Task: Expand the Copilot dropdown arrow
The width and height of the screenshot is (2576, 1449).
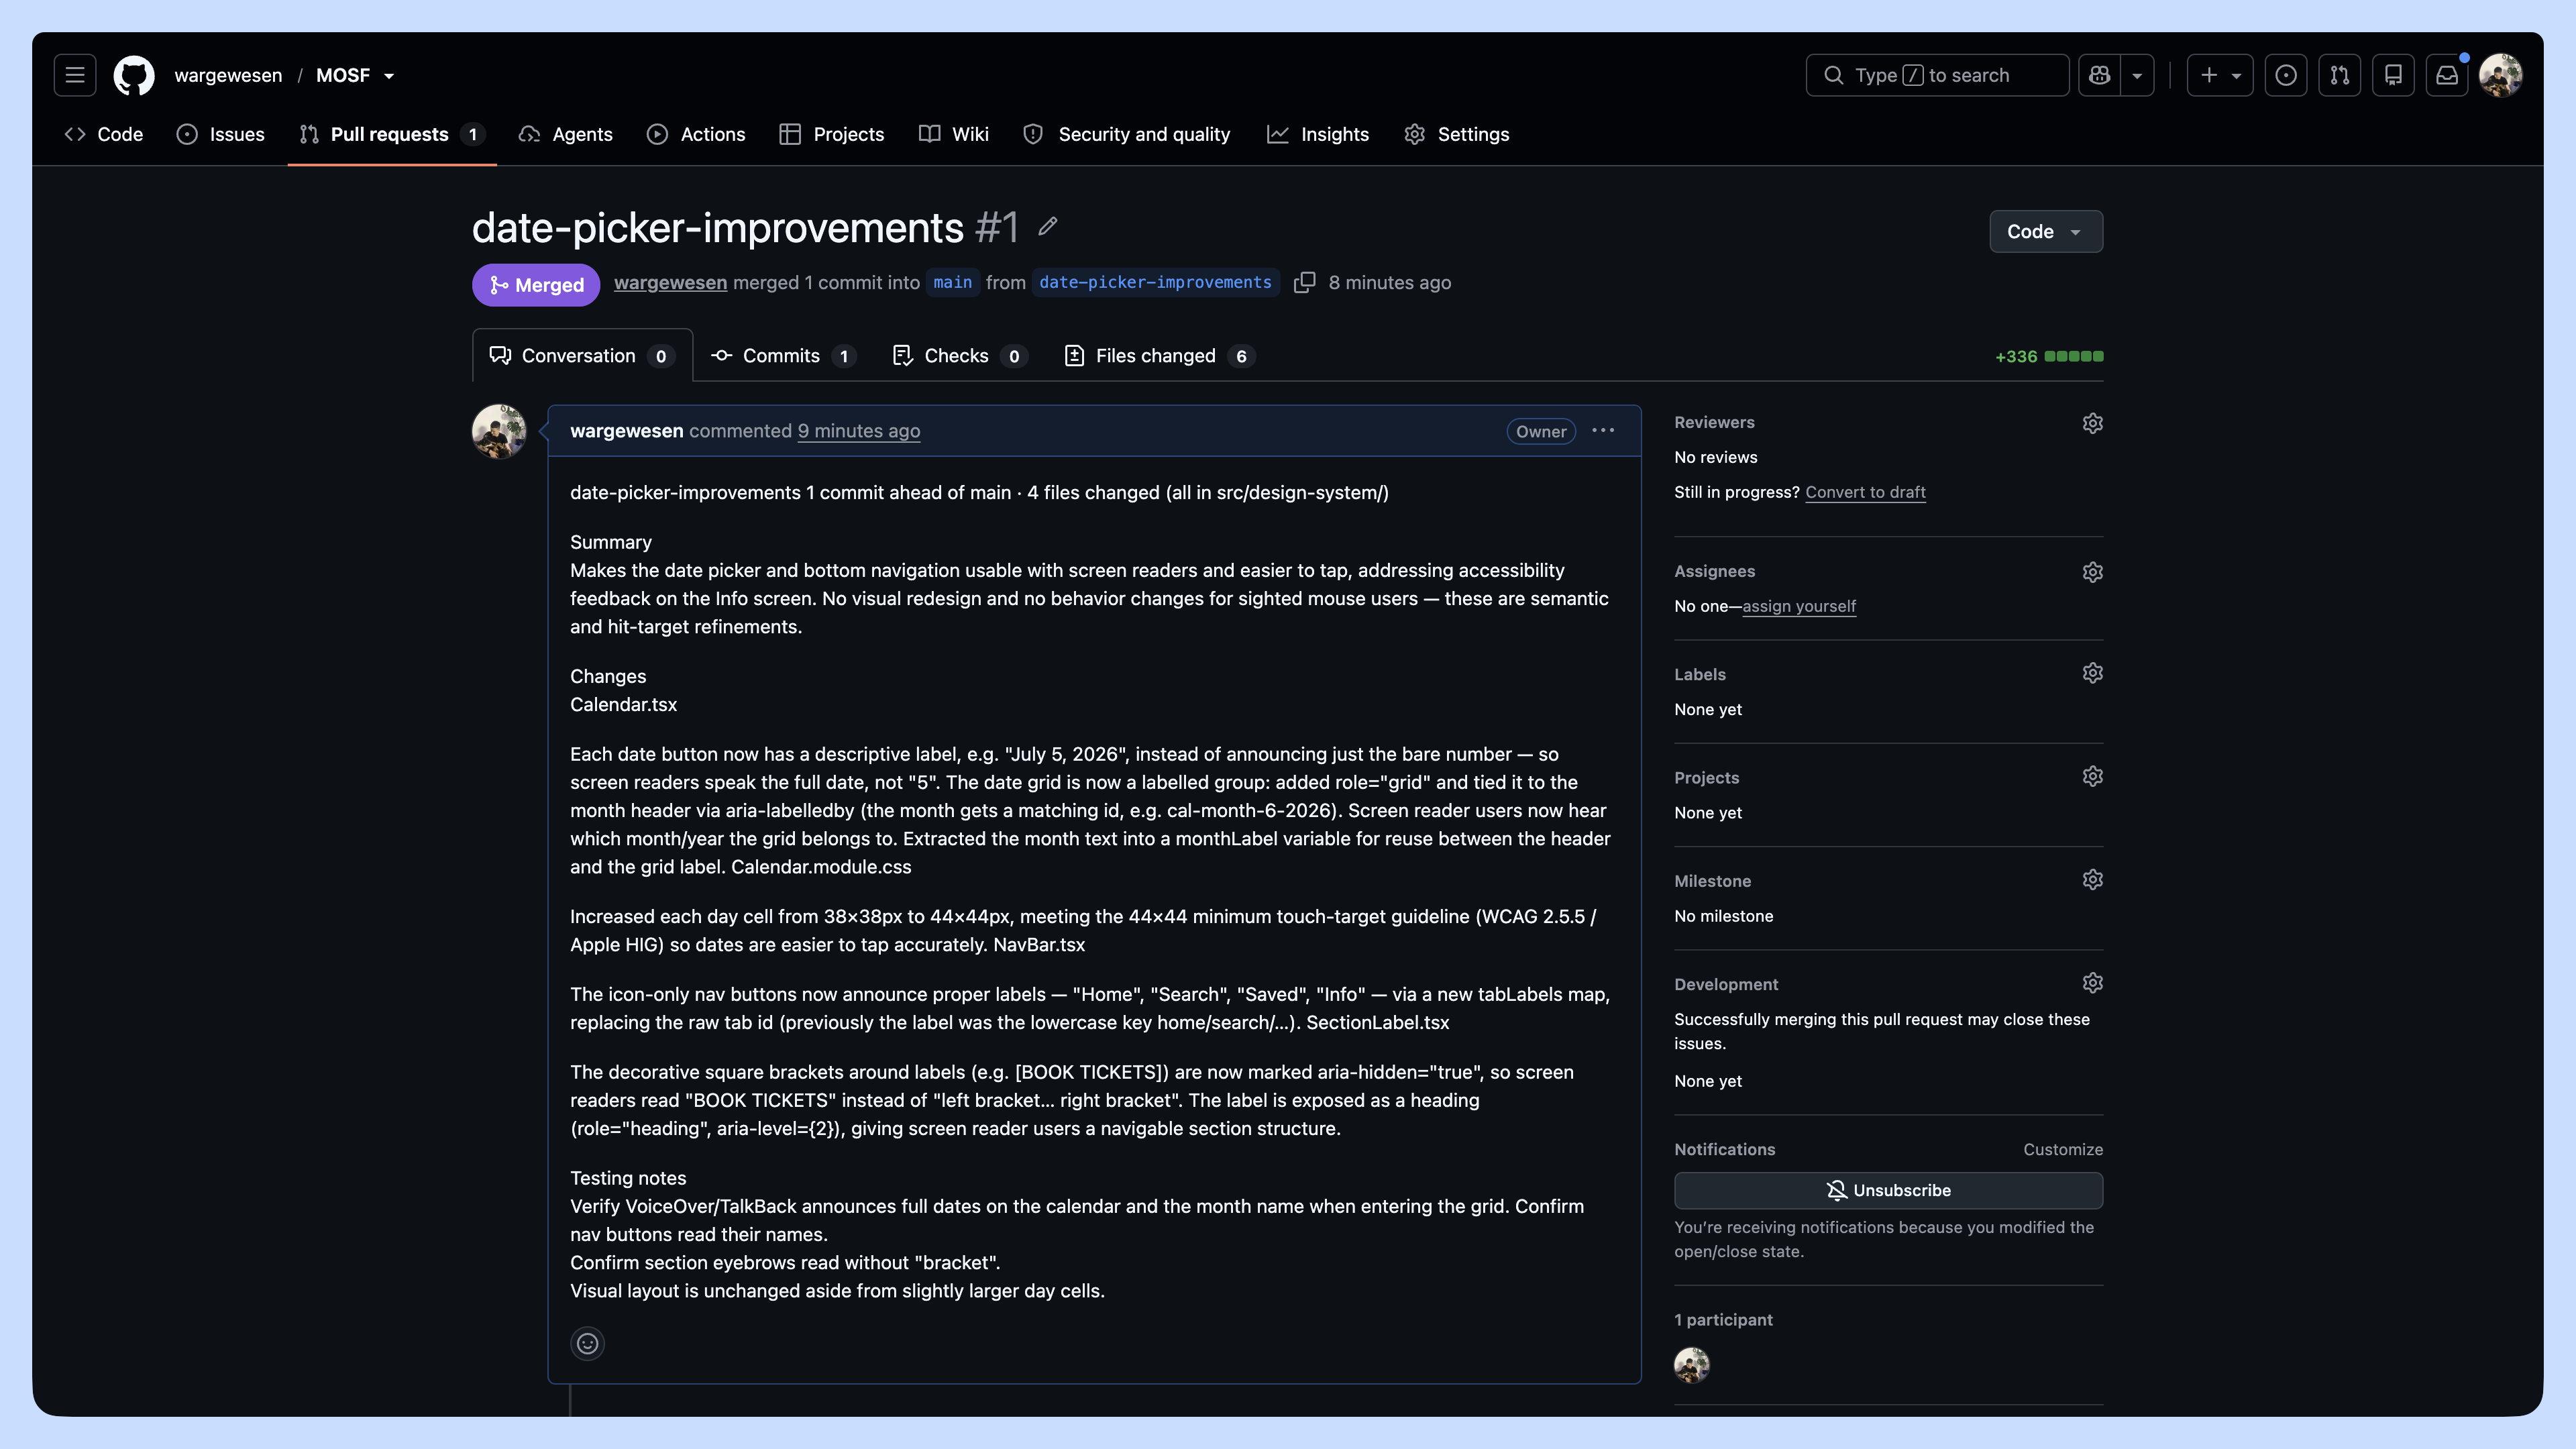Action: click(x=2137, y=75)
